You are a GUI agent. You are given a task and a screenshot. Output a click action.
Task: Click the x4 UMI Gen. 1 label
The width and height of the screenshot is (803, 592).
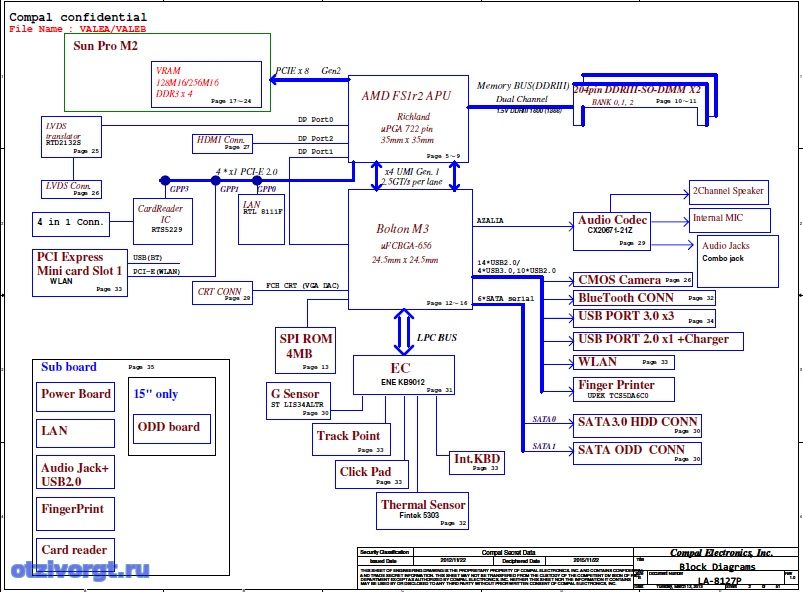pyautogui.click(x=412, y=172)
